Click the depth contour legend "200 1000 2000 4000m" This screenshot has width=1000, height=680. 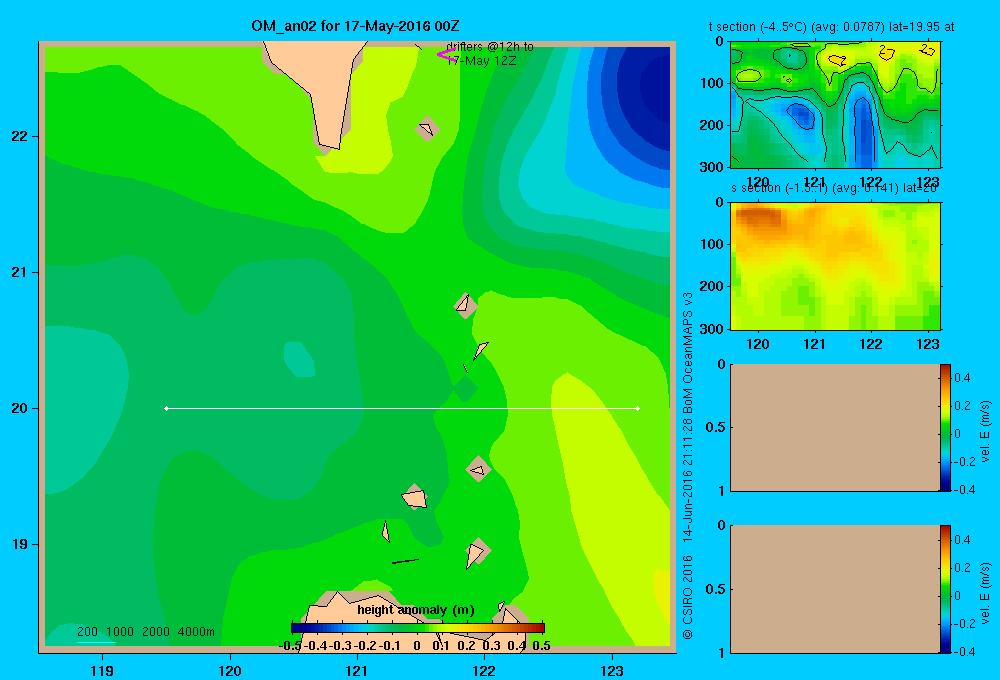(145, 632)
